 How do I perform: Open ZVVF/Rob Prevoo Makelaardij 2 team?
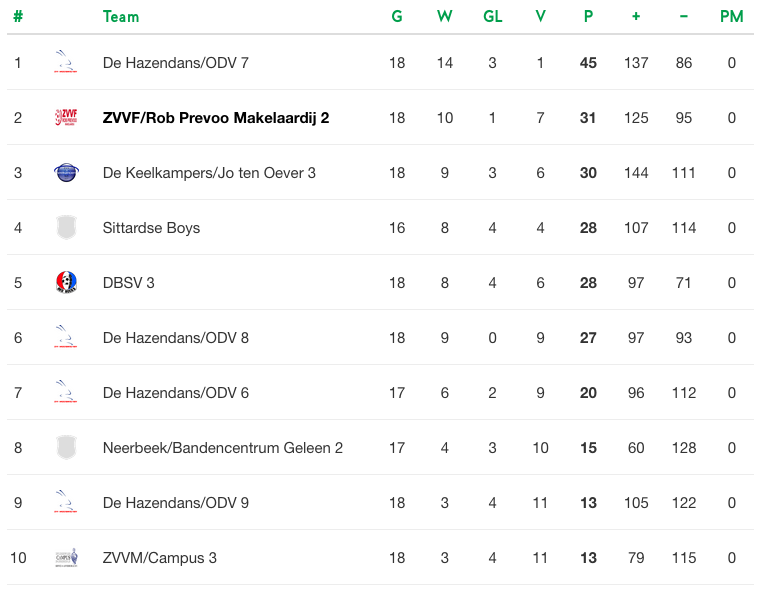coord(216,118)
